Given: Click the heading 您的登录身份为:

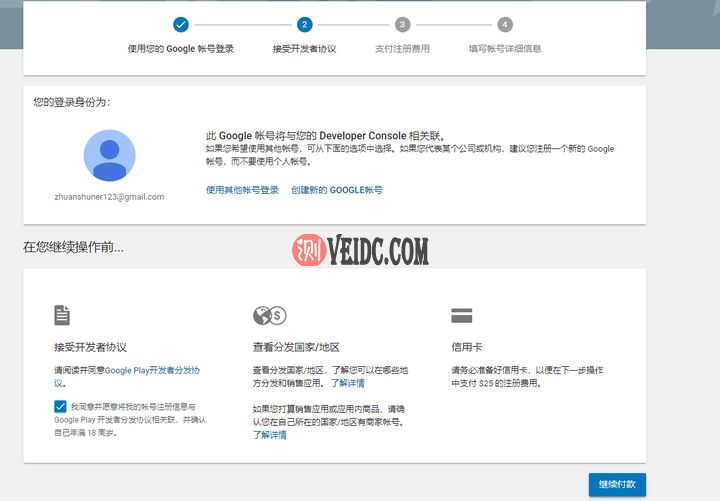Looking at the screenshot, I should (72, 102).
